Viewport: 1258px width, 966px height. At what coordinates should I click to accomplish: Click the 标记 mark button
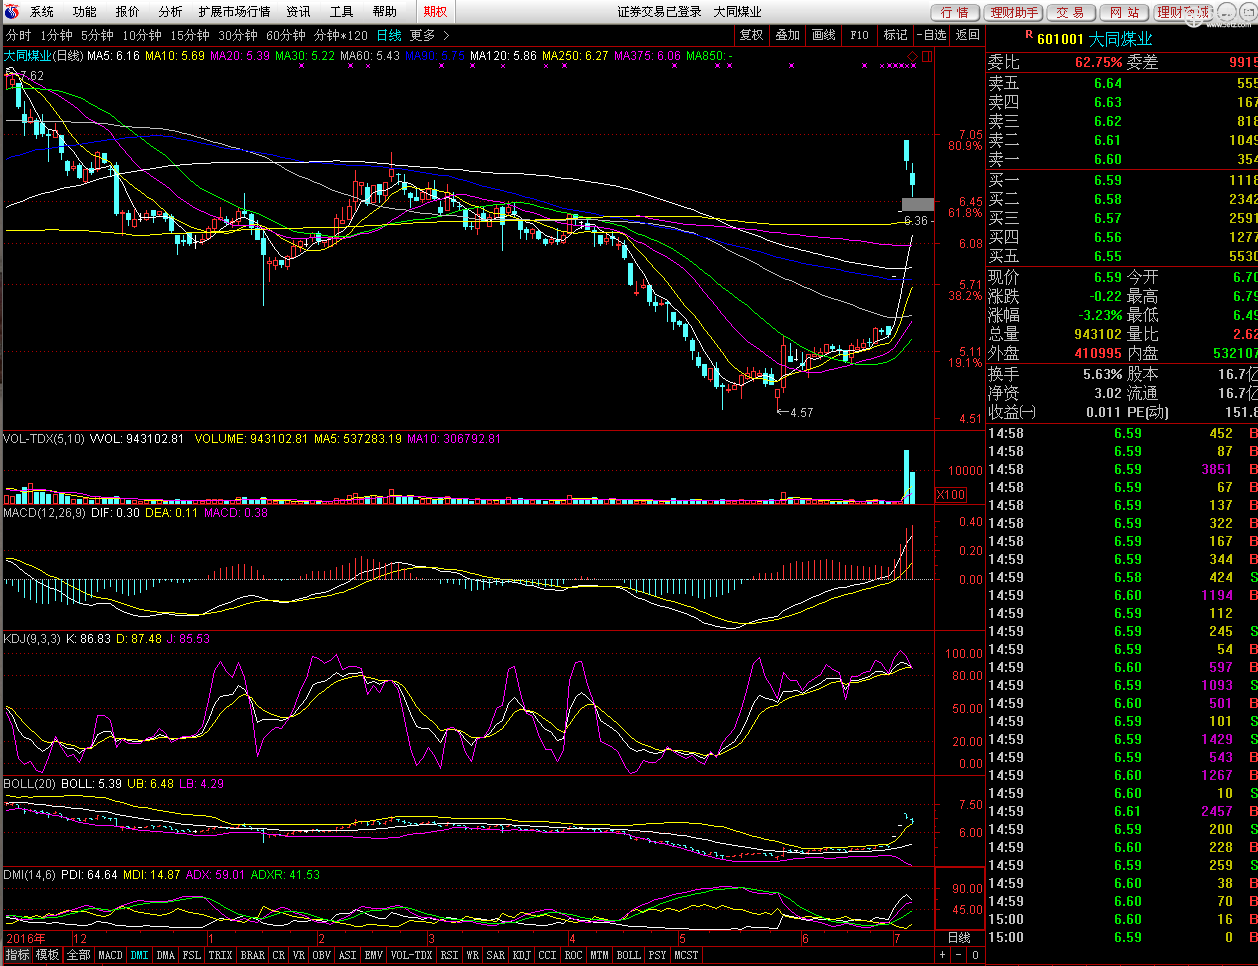pyautogui.click(x=896, y=35)
